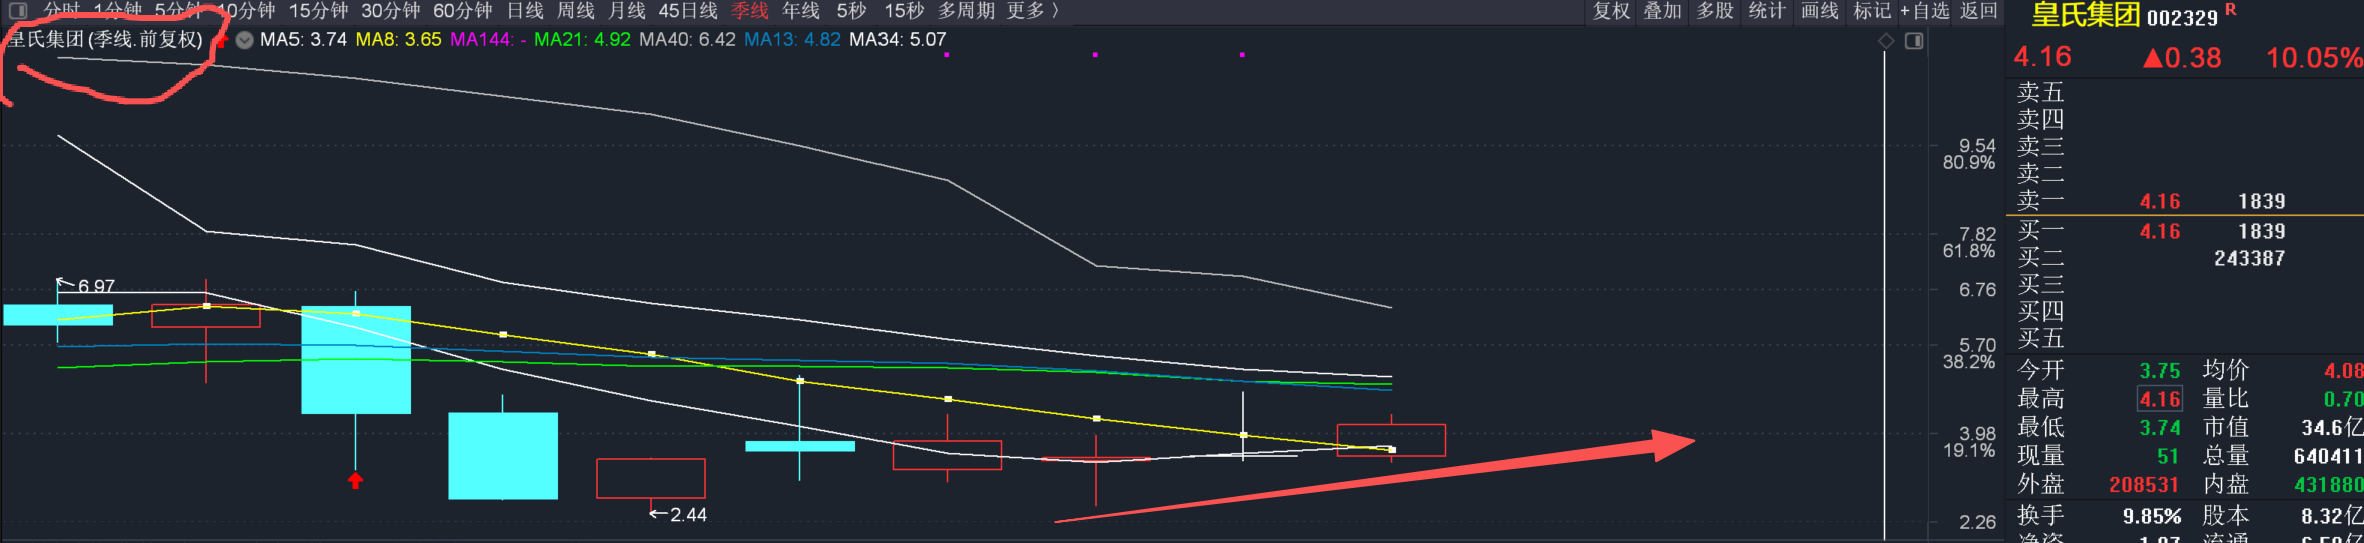Click the 6.97 high price annotation

point(96,286)
